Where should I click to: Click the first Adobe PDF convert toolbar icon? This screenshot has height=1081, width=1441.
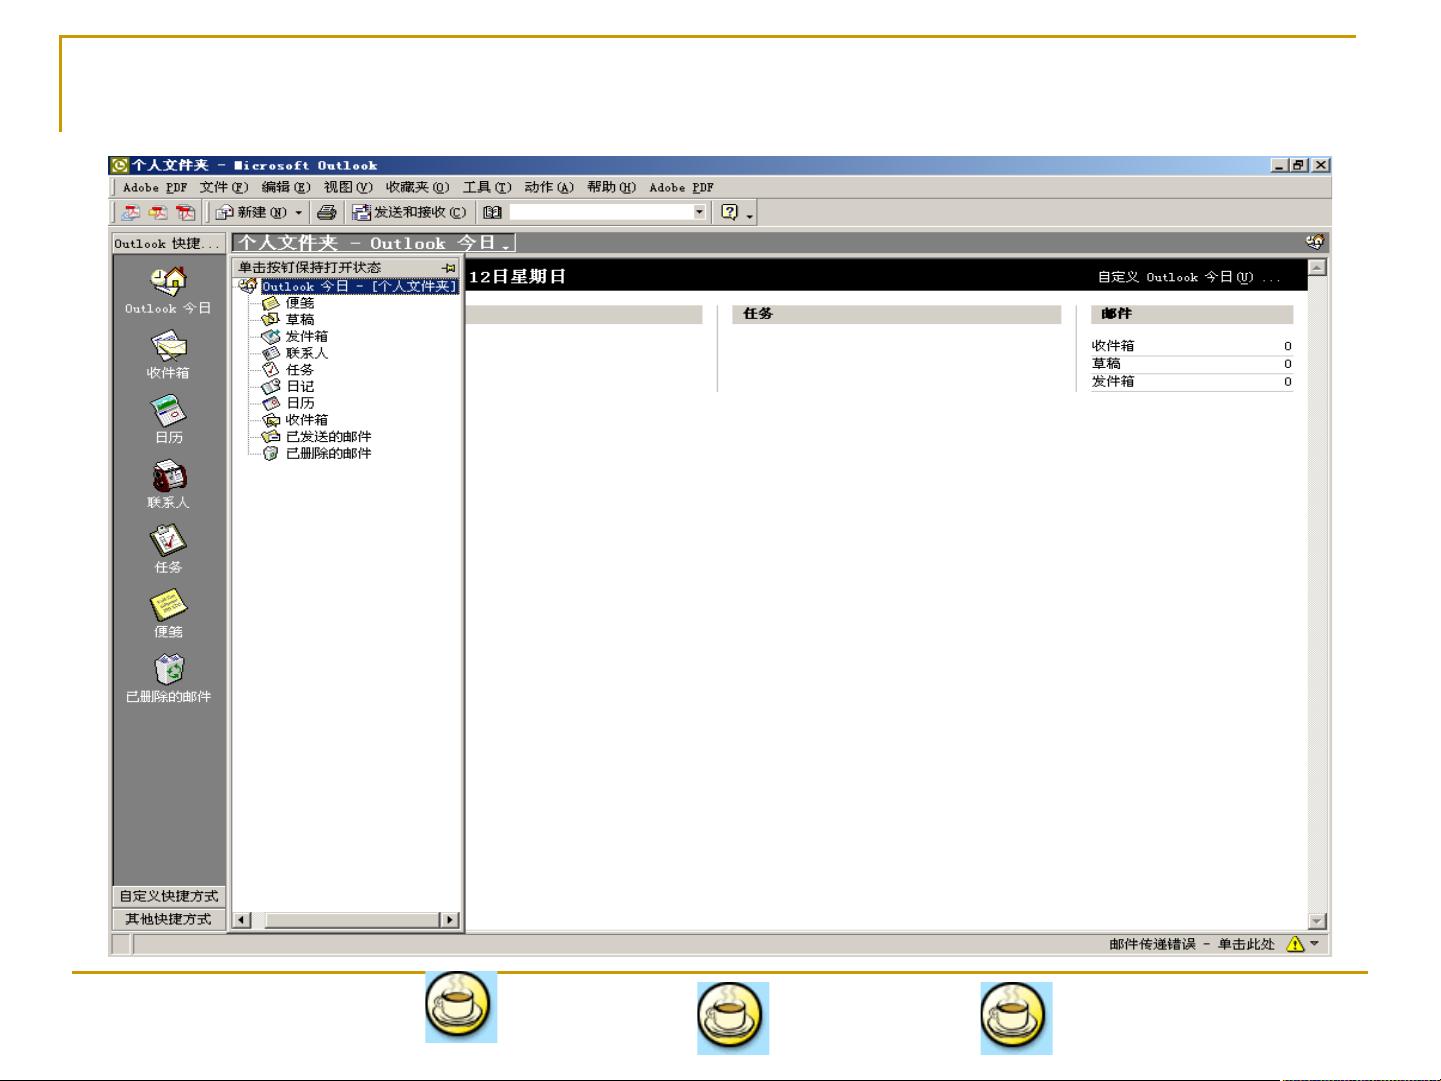click(131, 212)
